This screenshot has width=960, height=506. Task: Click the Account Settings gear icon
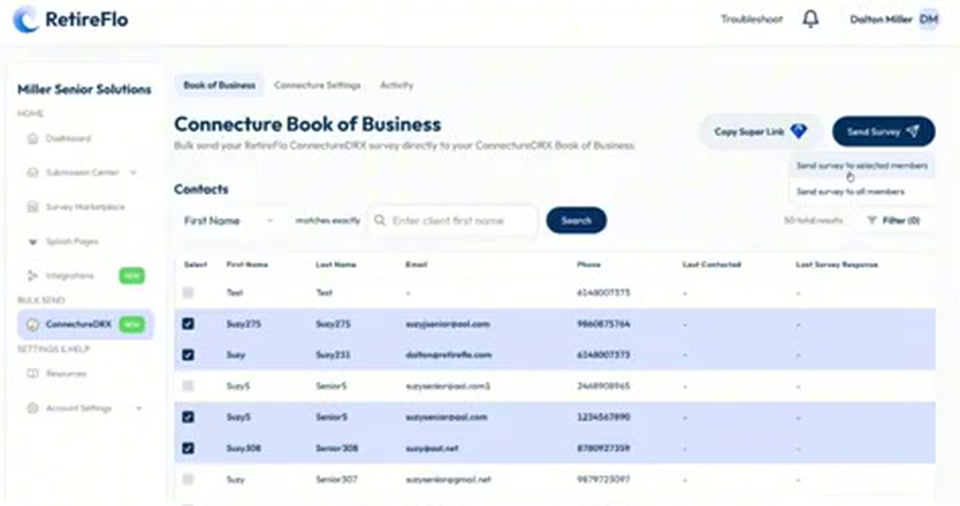tap(33, 408)
